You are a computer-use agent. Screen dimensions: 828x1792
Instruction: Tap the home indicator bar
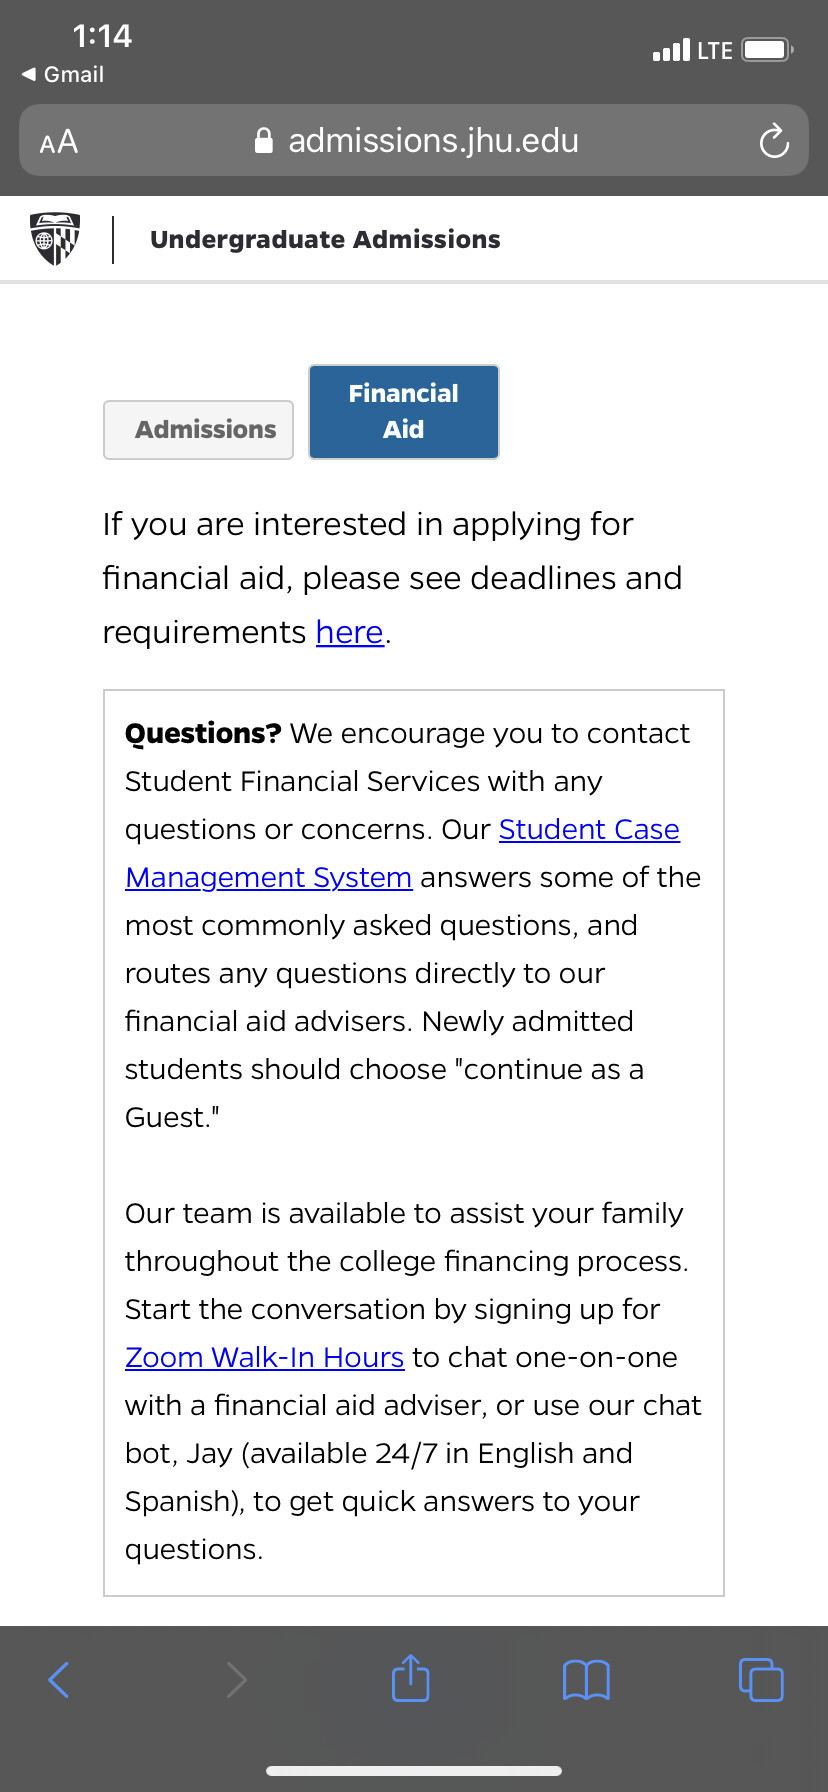click(x=414, y=1771)
